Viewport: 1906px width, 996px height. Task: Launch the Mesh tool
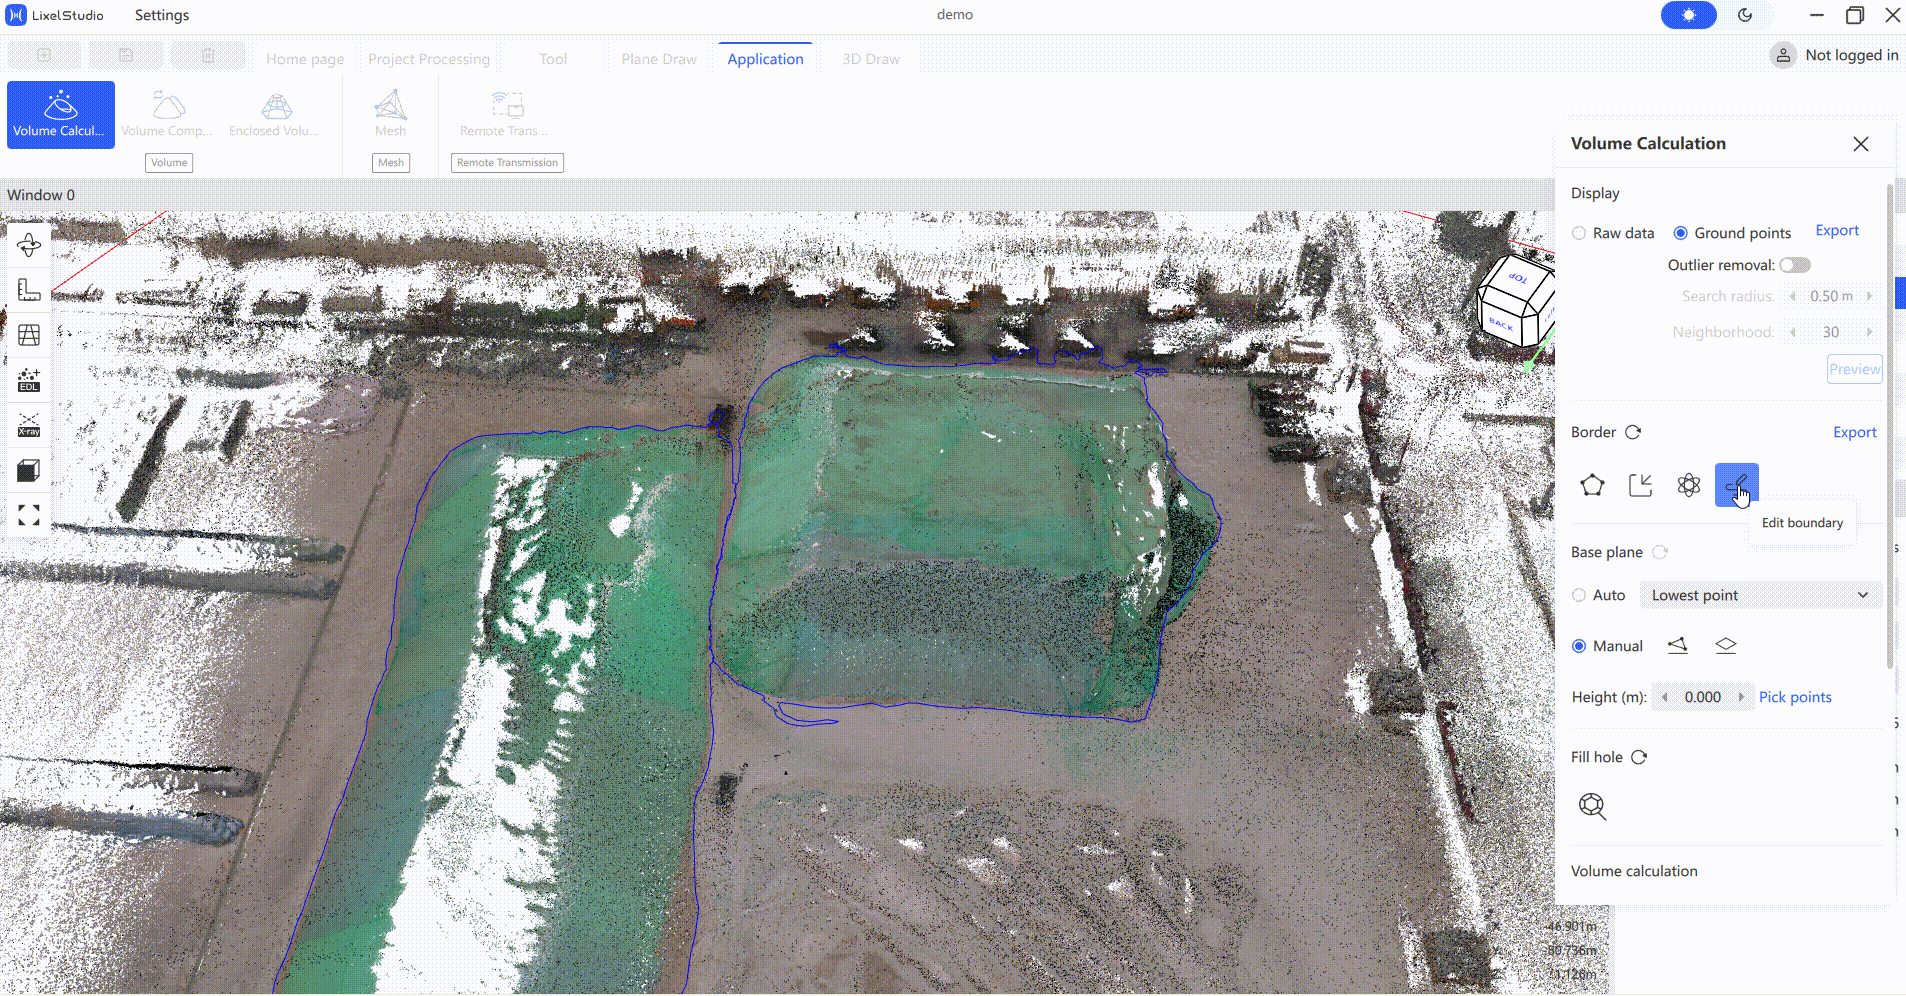(390, 115)
